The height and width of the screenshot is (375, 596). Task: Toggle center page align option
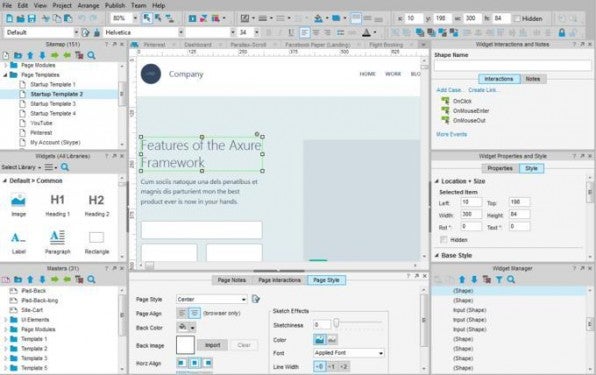[195, 313]
